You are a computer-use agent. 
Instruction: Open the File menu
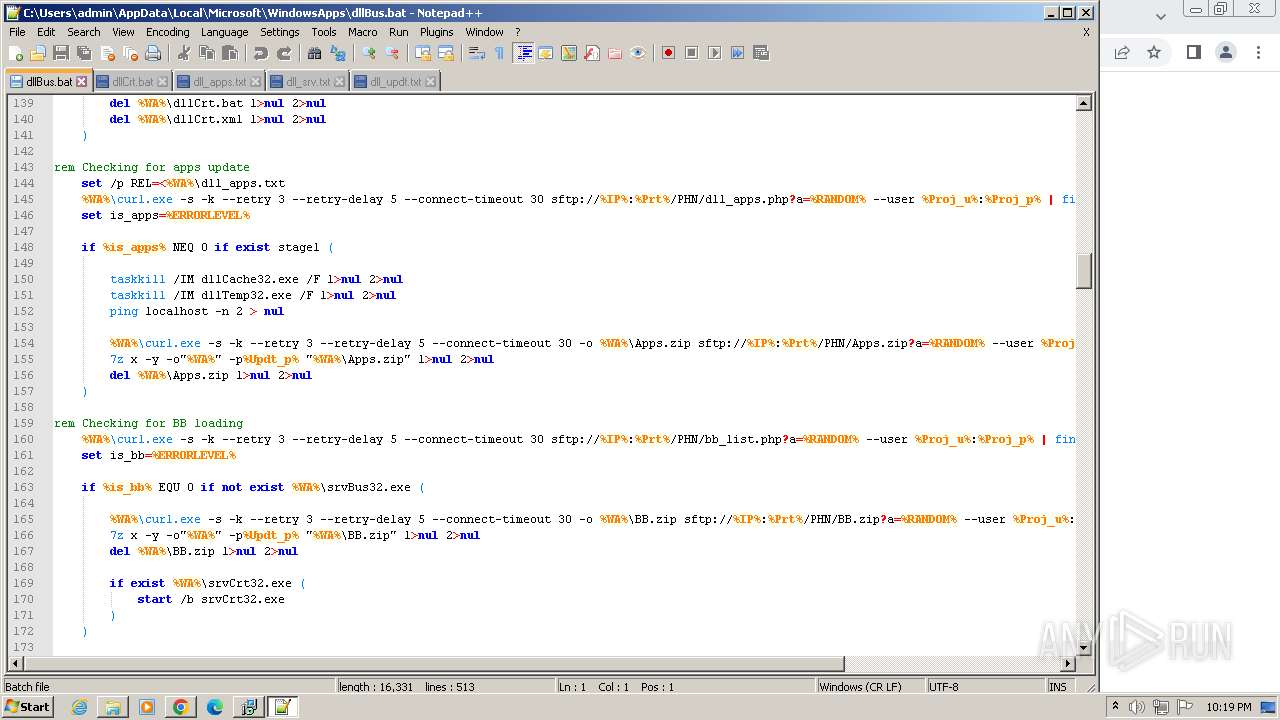pos(17,32)
